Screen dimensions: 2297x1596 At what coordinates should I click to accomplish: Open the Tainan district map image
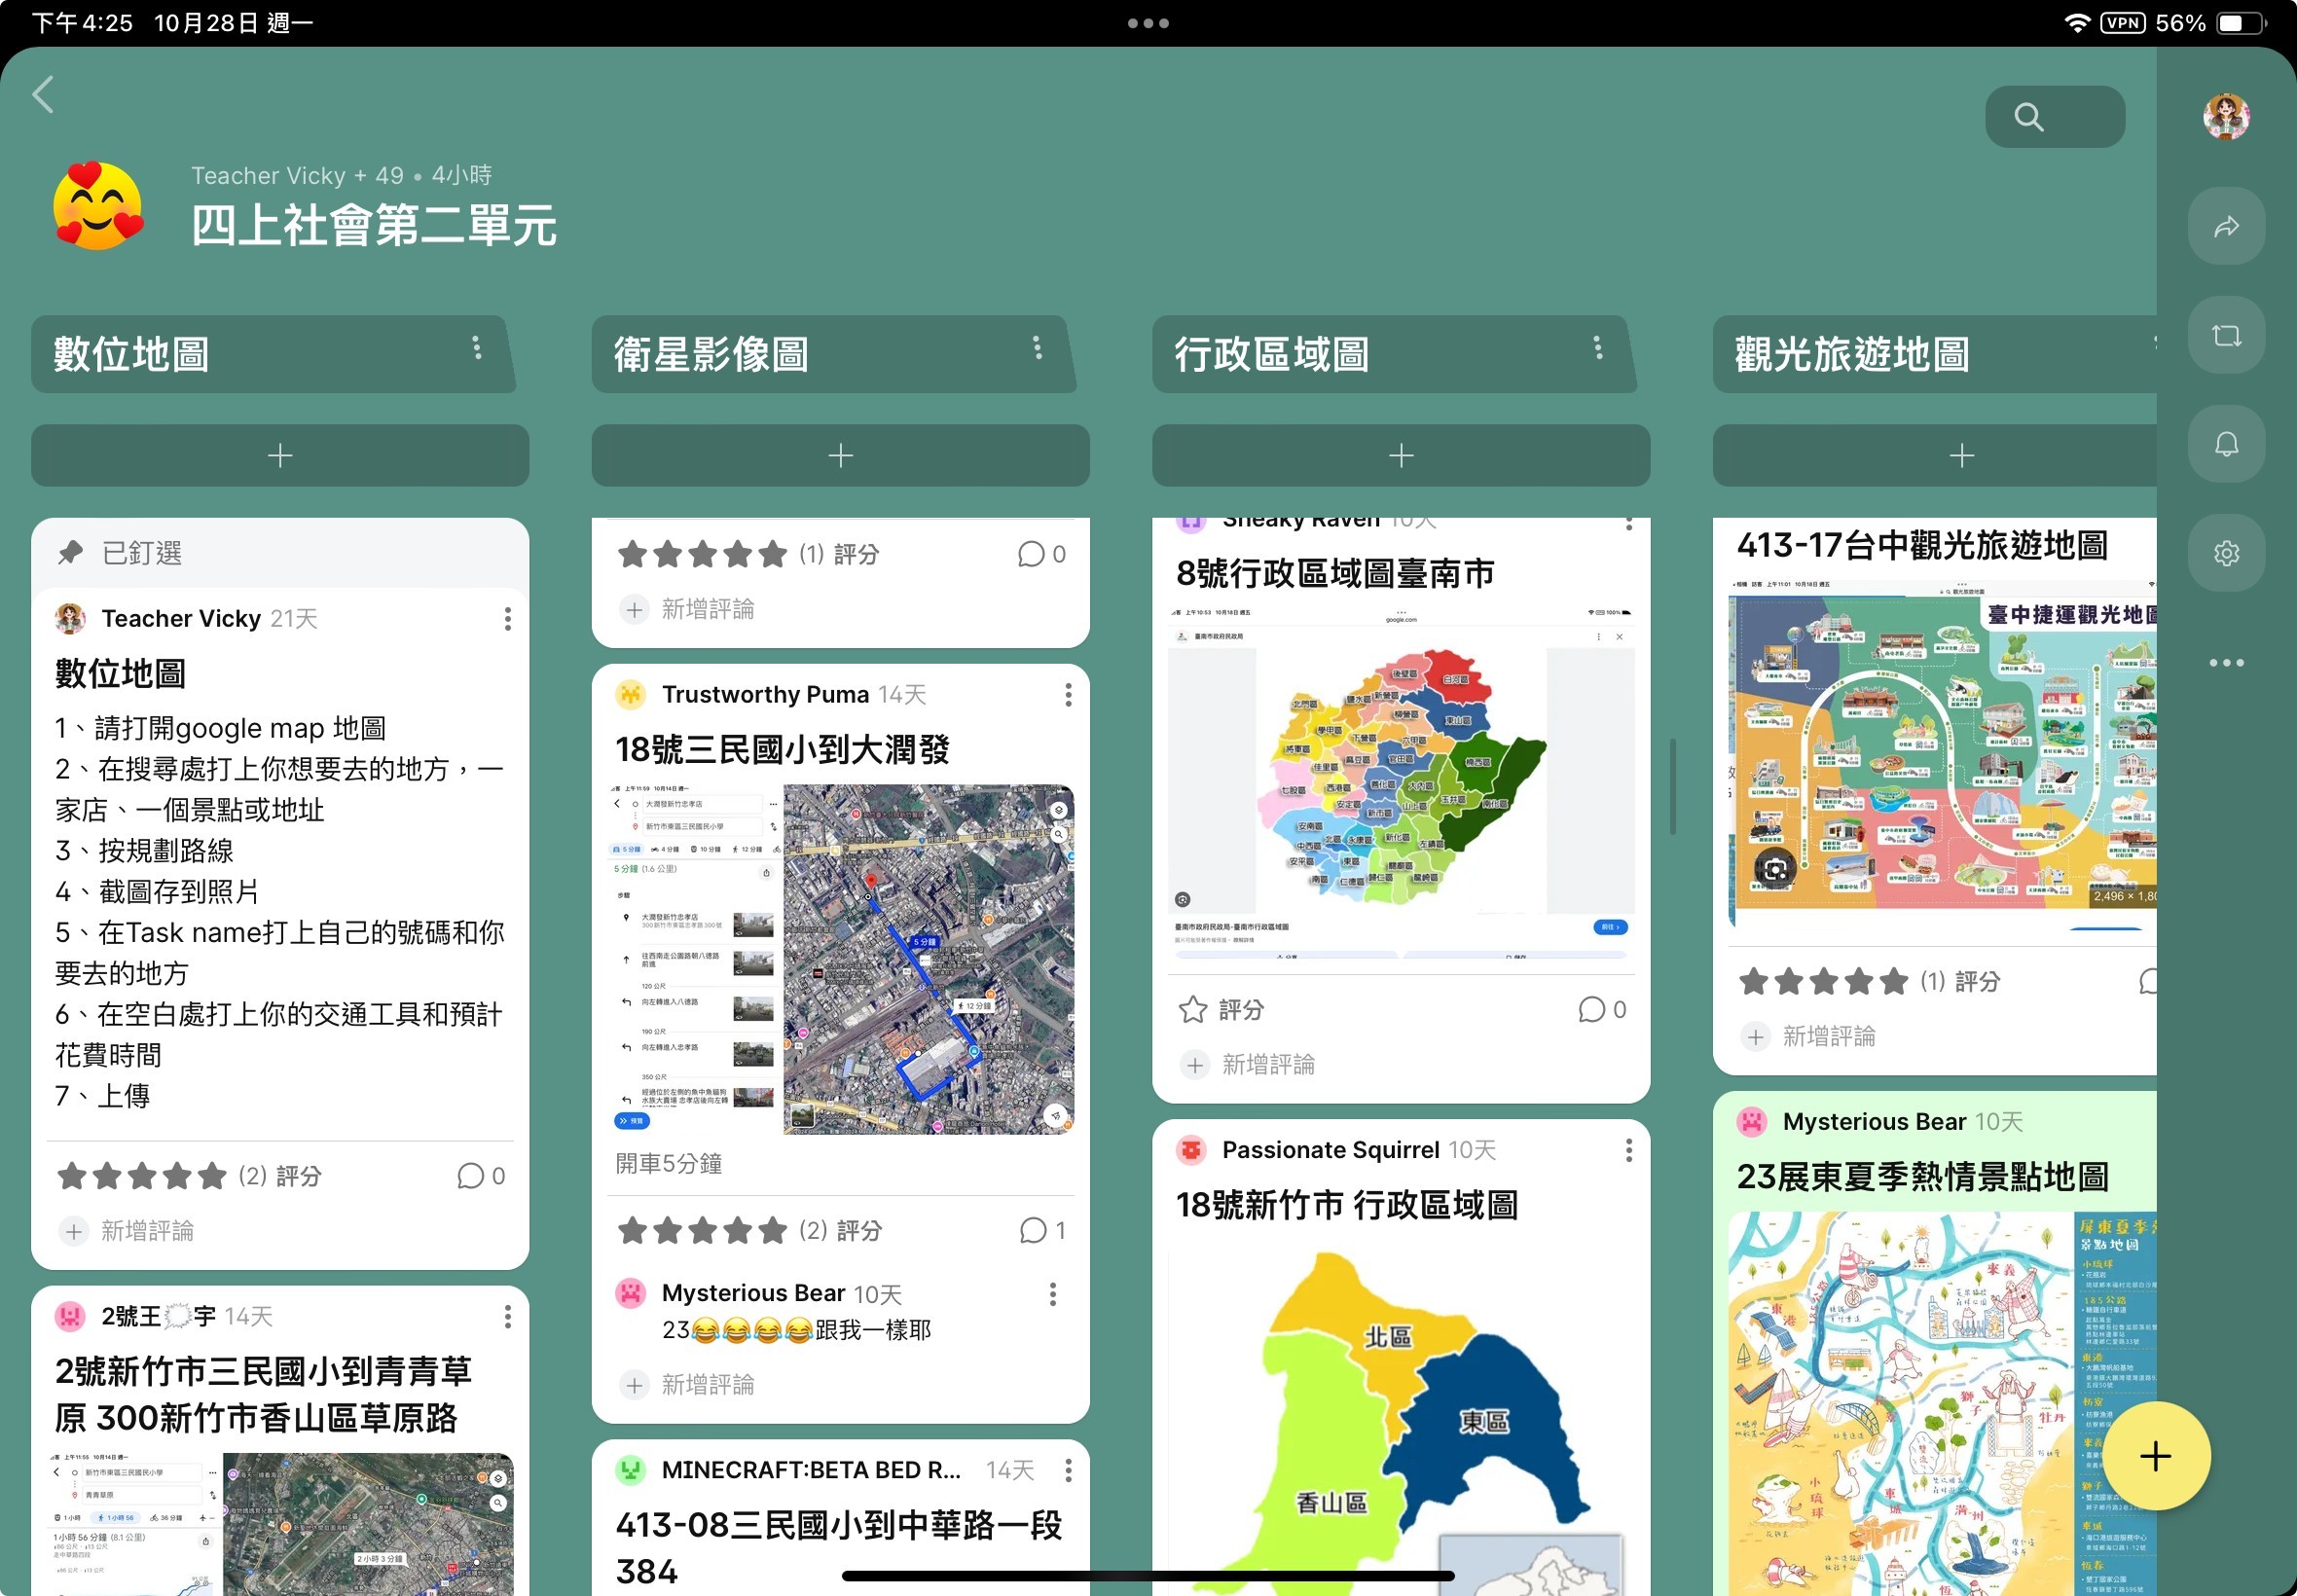coord(1400,775)
